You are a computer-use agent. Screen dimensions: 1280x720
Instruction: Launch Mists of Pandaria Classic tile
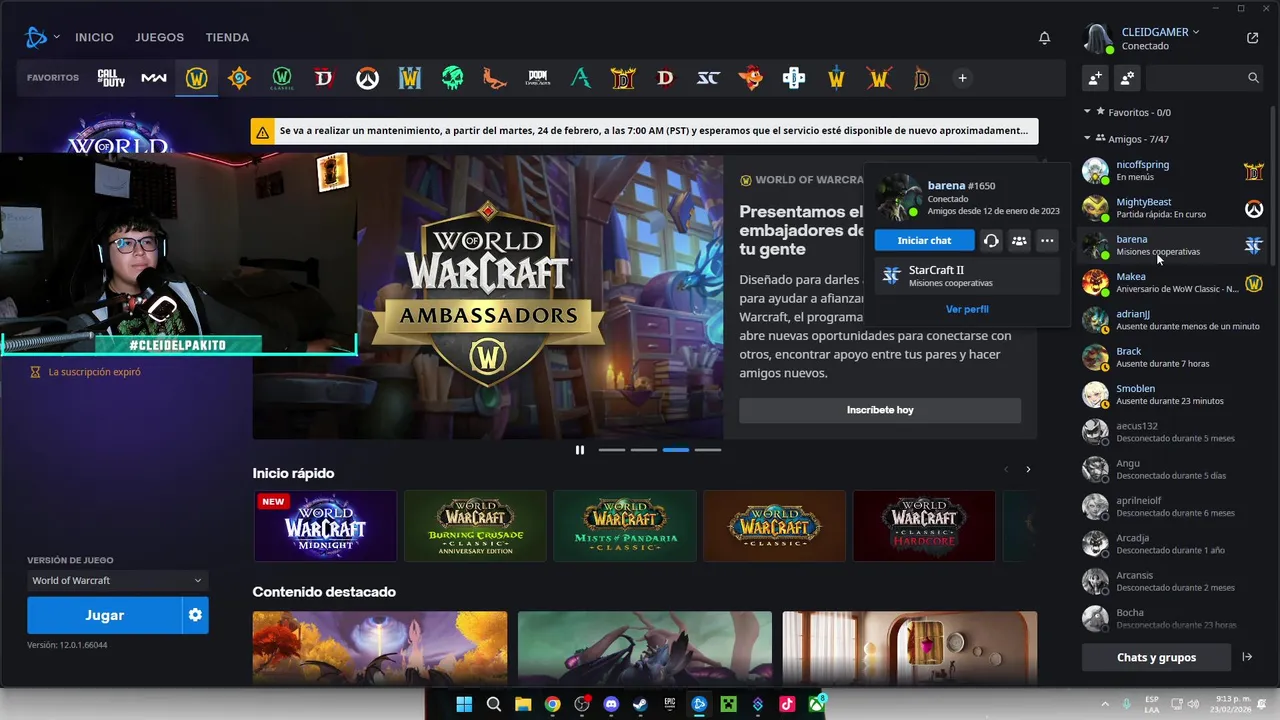625,525
